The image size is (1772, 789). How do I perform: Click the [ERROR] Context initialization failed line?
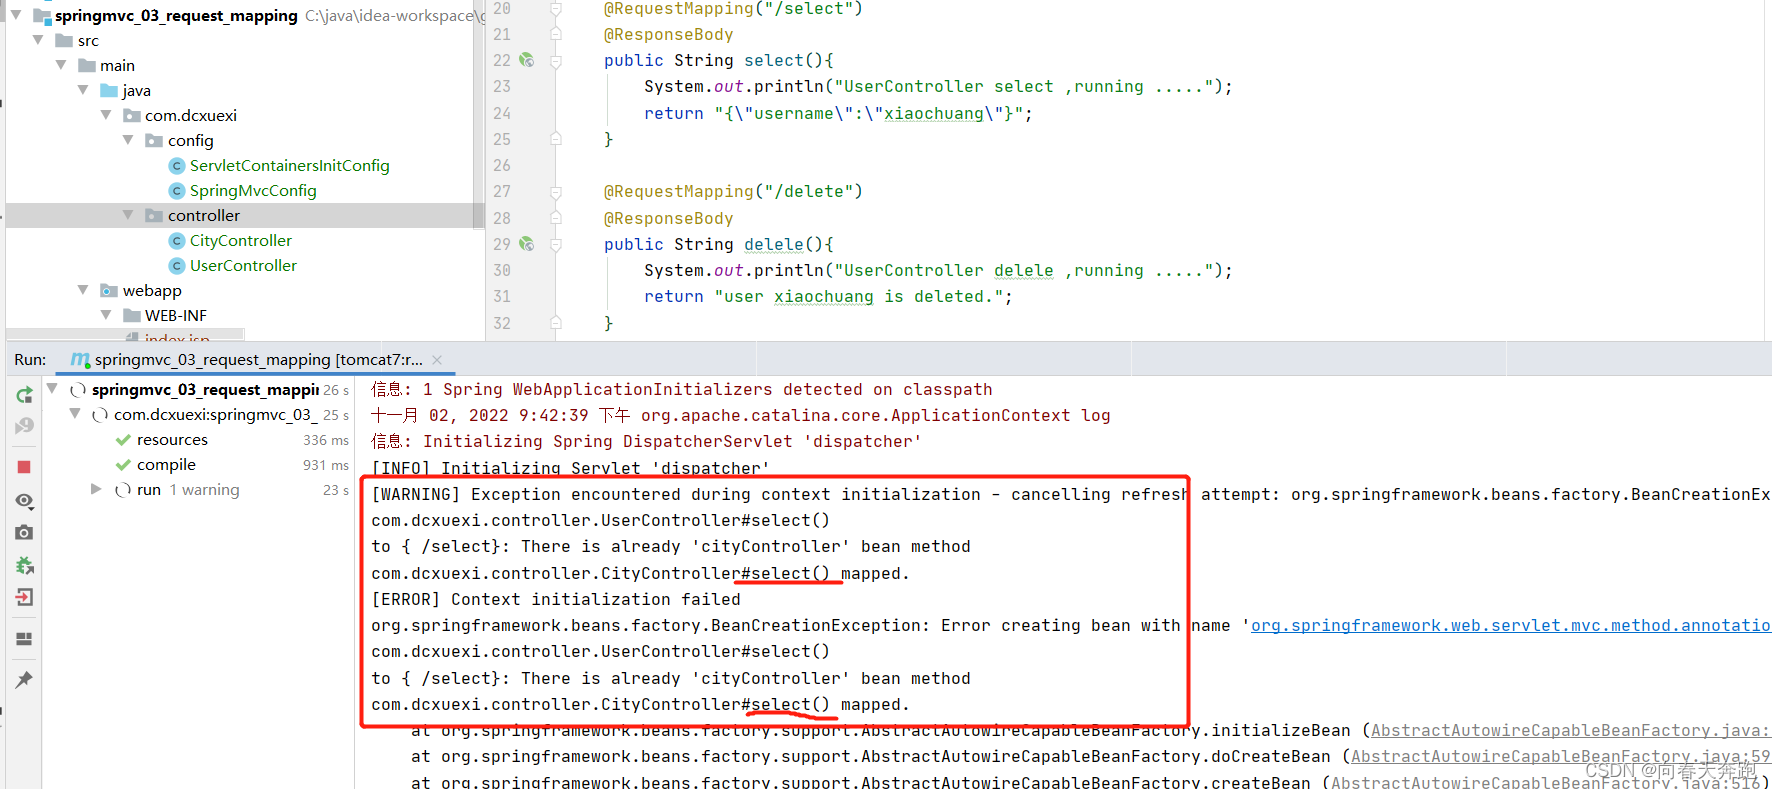[x=556, y=599]
